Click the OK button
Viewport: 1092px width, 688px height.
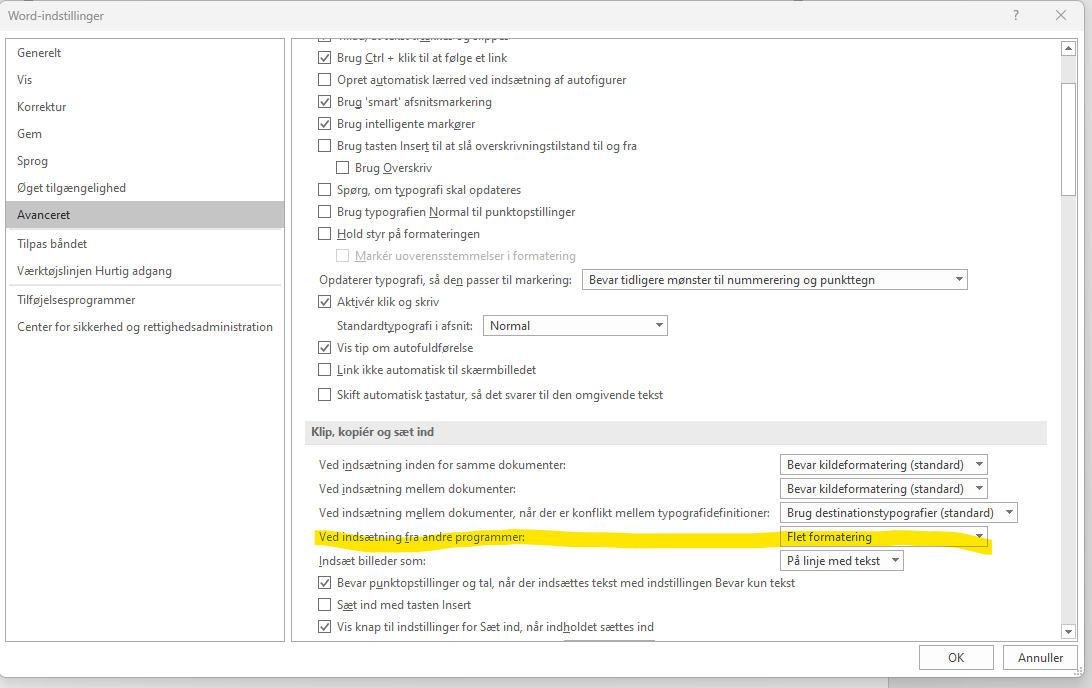click(x=956, y=658)
